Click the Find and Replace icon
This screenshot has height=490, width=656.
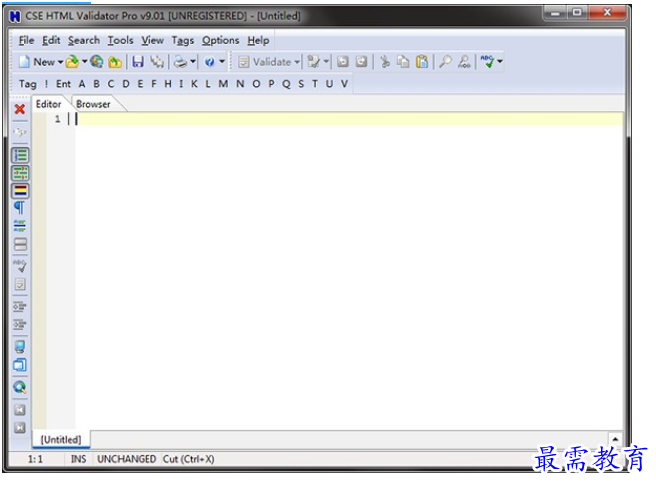point(464,62)
